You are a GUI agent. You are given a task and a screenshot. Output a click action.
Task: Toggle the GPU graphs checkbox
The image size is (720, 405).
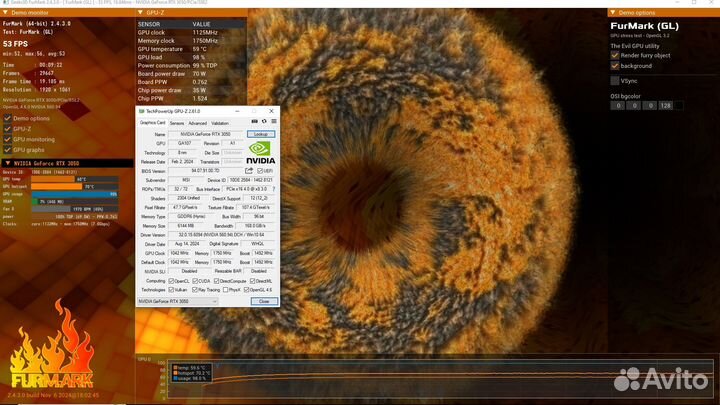[7, 150]
